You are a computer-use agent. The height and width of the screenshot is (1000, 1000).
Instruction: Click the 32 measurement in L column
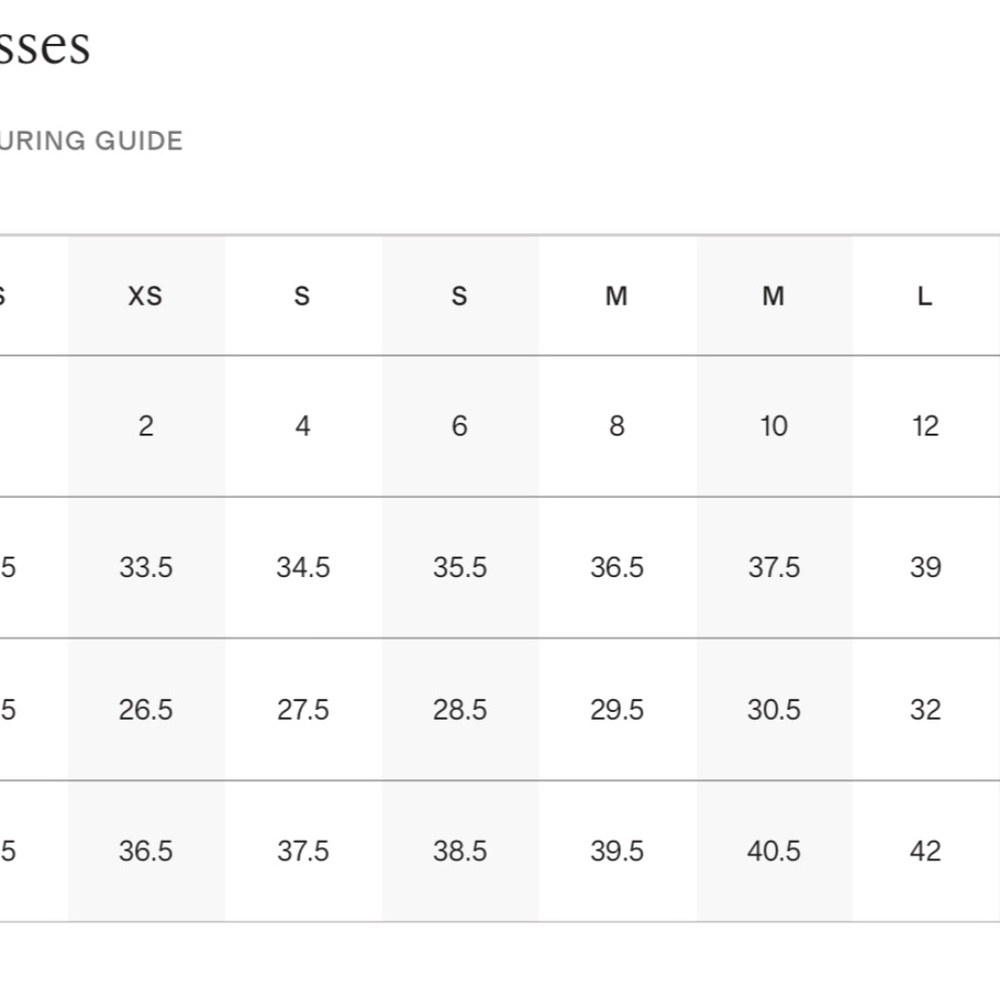925,710
